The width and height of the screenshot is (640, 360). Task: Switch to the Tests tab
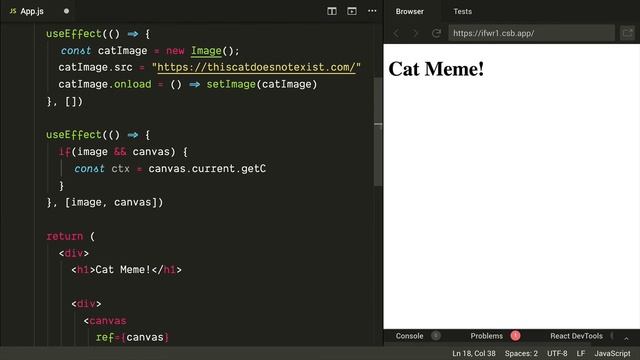coord(462,11)
